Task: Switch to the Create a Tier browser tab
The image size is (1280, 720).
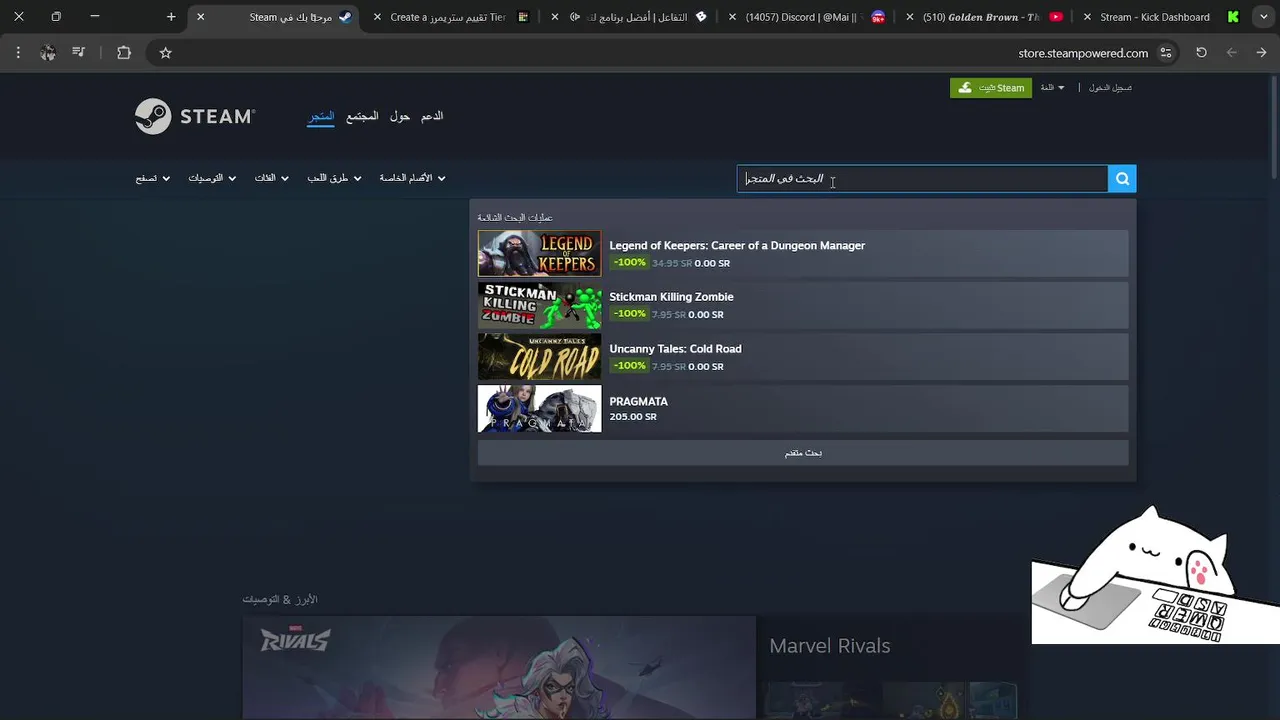Action: (x=448, y=17)
